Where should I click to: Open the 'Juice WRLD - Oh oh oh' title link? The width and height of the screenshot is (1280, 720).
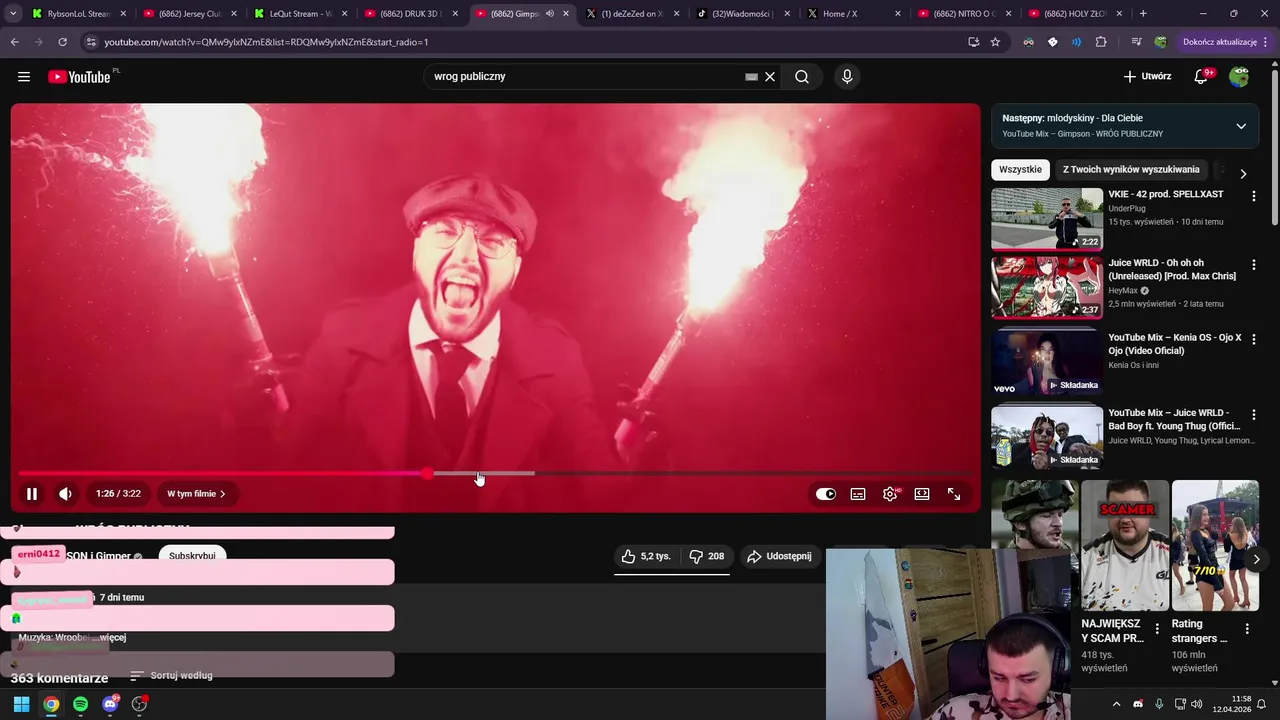(x=1172, y=270)
